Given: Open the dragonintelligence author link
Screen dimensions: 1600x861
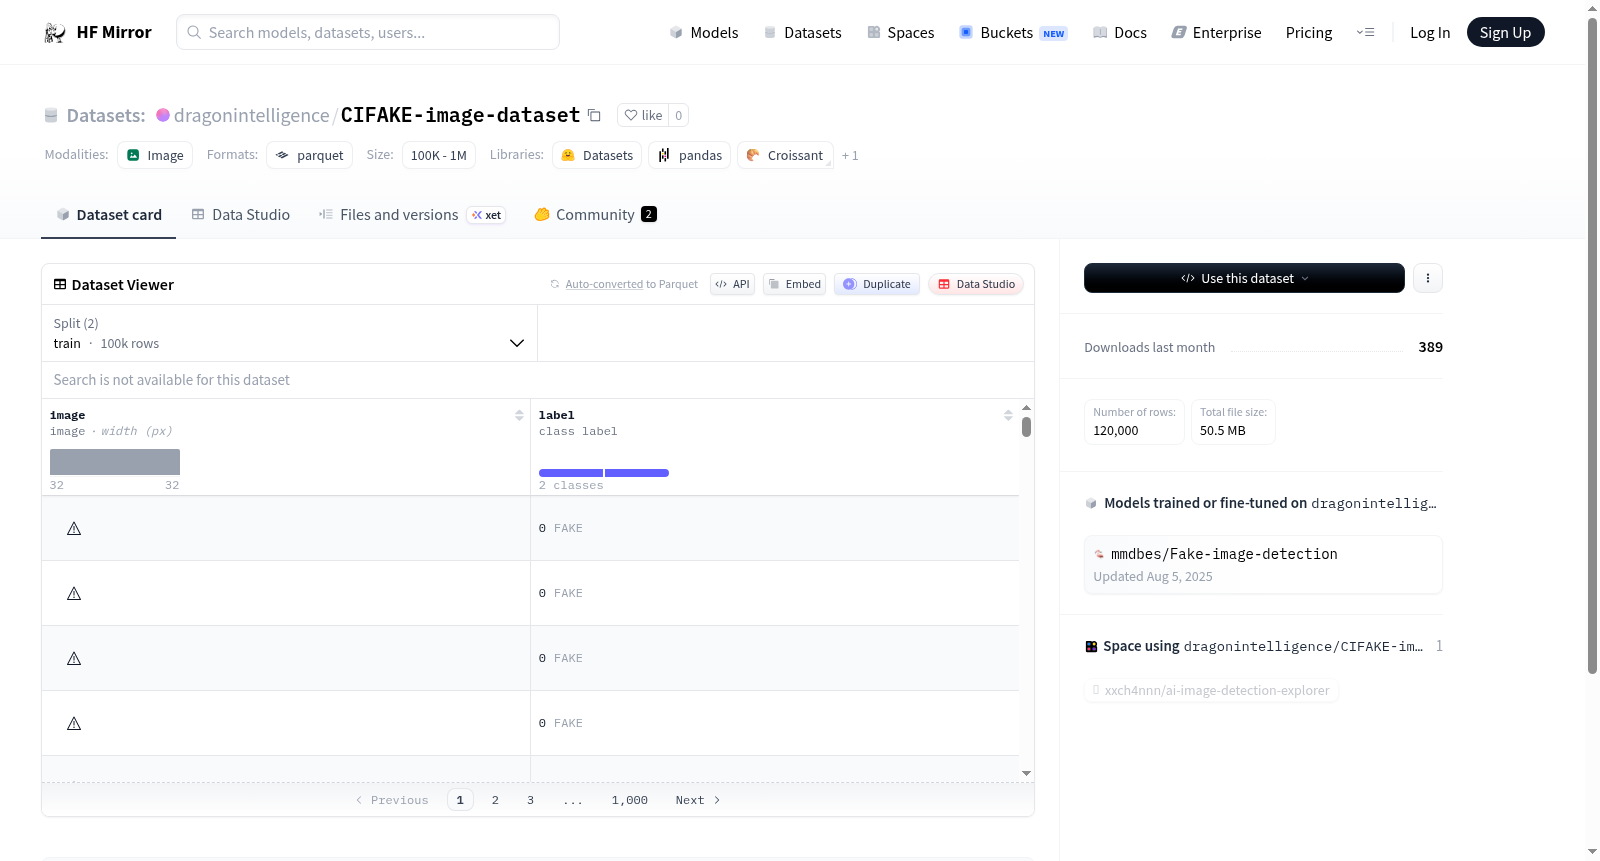Looking at the screenshot, I should click(x=252, y=115).
